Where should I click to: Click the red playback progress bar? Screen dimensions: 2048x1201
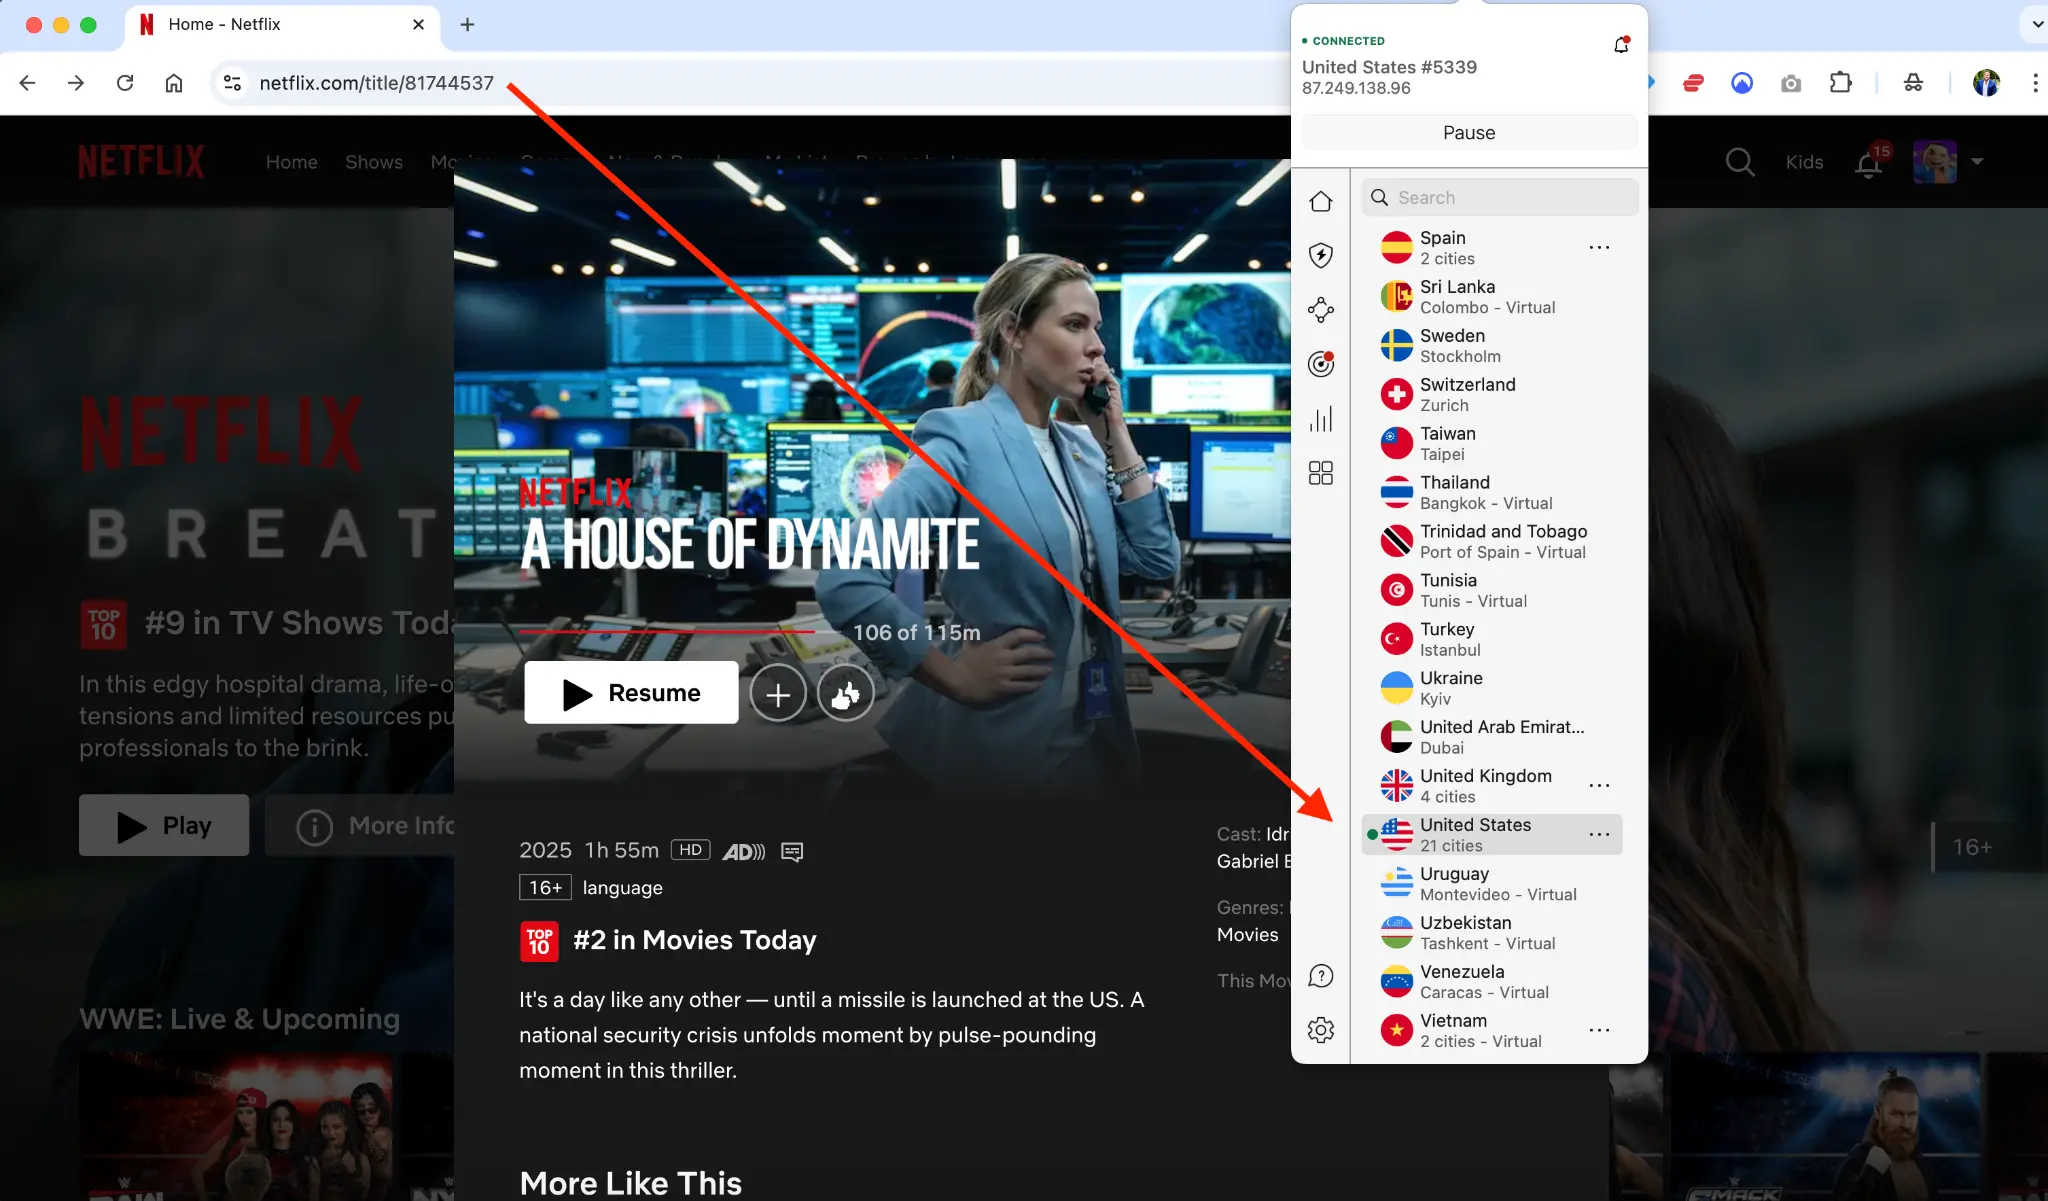pos(665,632)
